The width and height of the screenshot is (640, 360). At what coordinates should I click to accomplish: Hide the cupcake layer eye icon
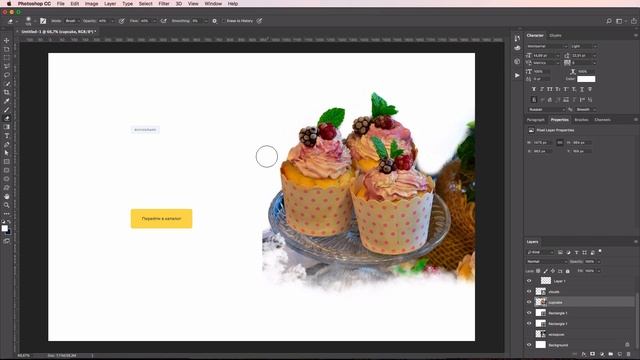[529, 302]
